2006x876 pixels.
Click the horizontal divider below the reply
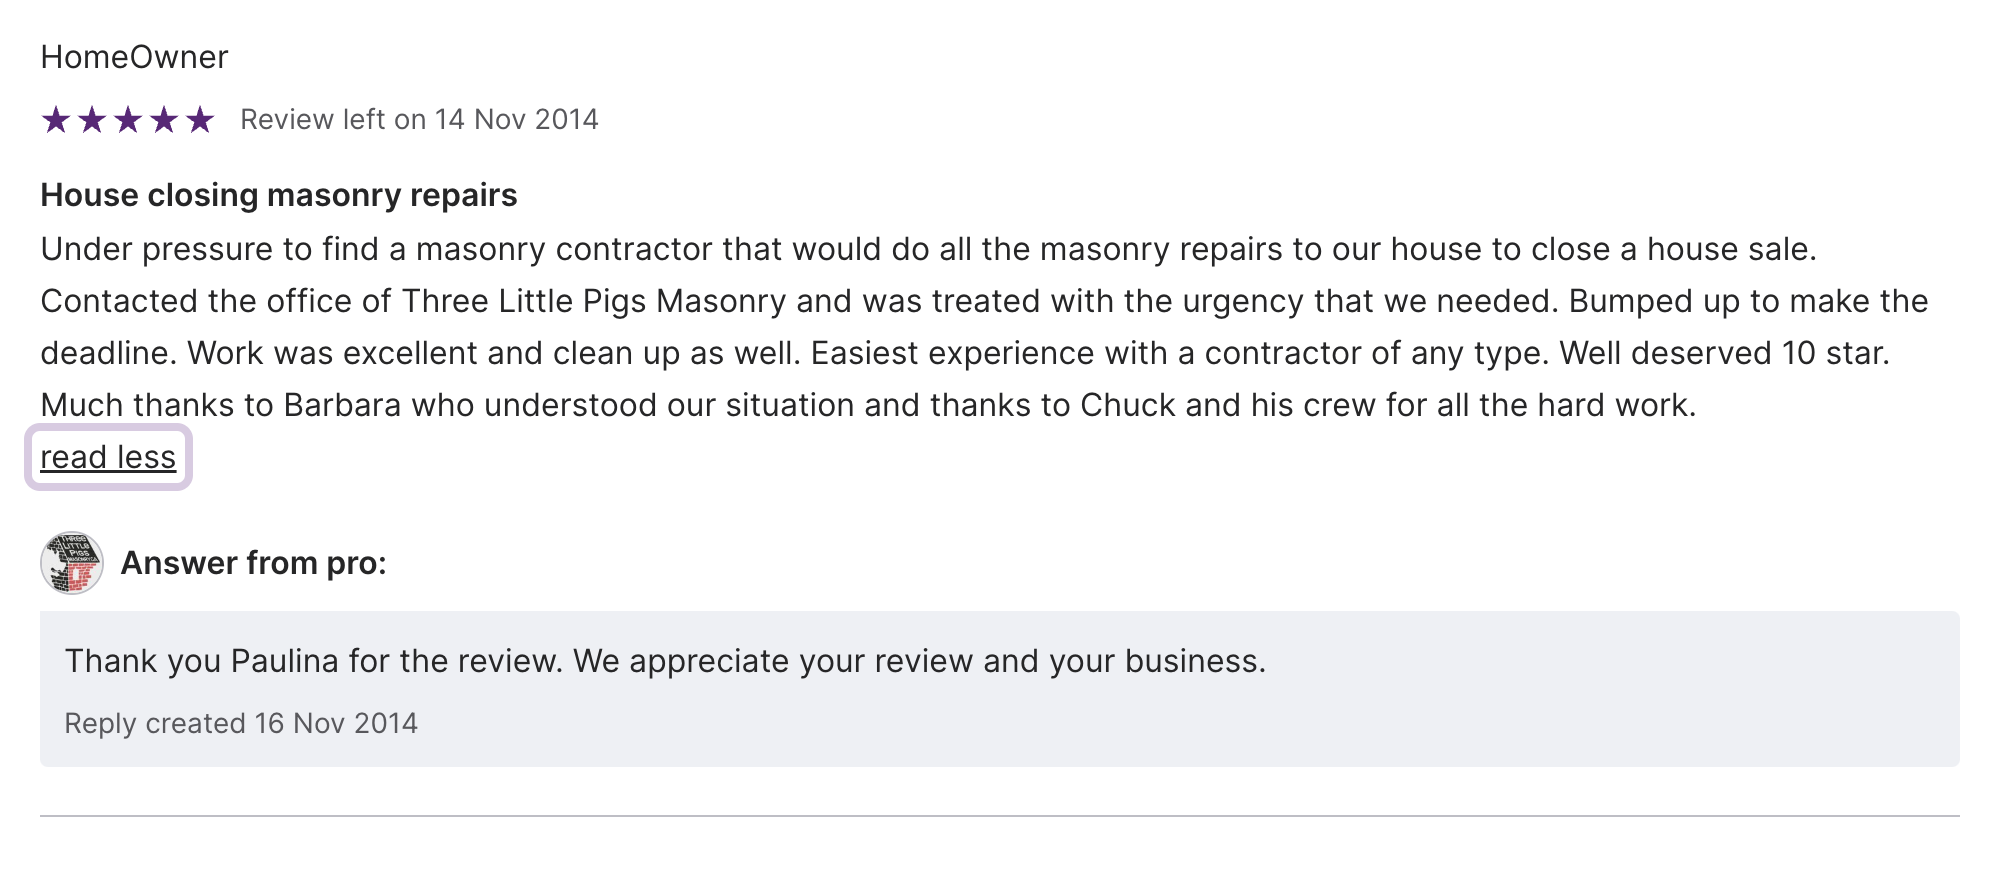[x=1000, y=816]
